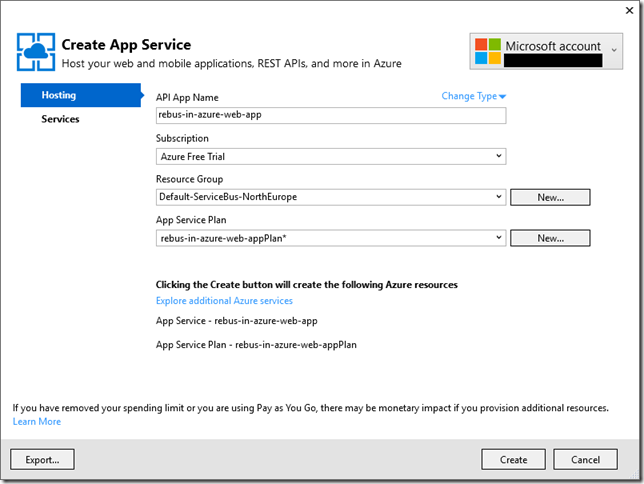Close the Create App Service dialog
The width and height of the screenshot is (644, 484).
[x=629, y=11]
